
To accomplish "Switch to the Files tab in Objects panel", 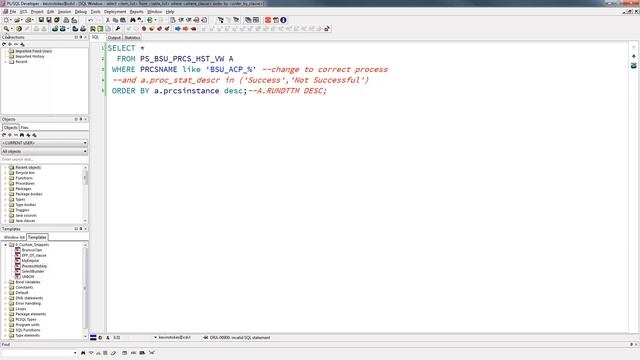I will 24,128.
